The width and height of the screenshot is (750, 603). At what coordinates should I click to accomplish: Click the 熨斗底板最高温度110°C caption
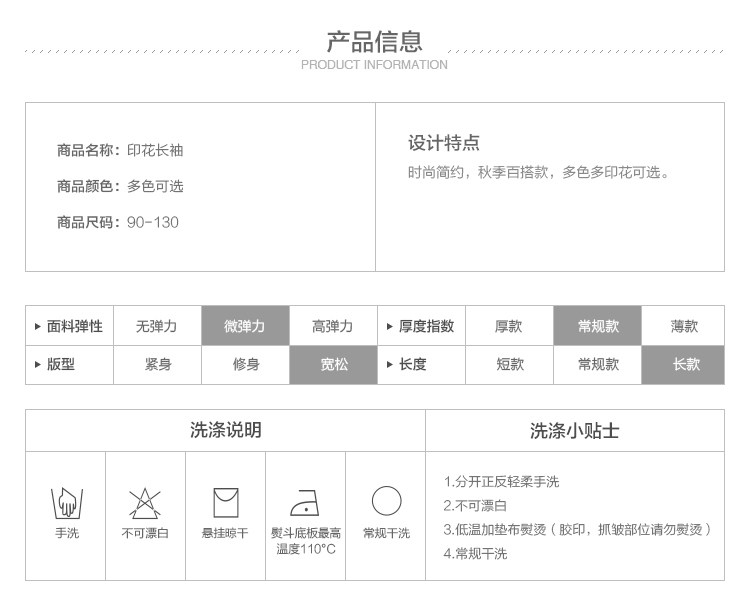point(306,541)
